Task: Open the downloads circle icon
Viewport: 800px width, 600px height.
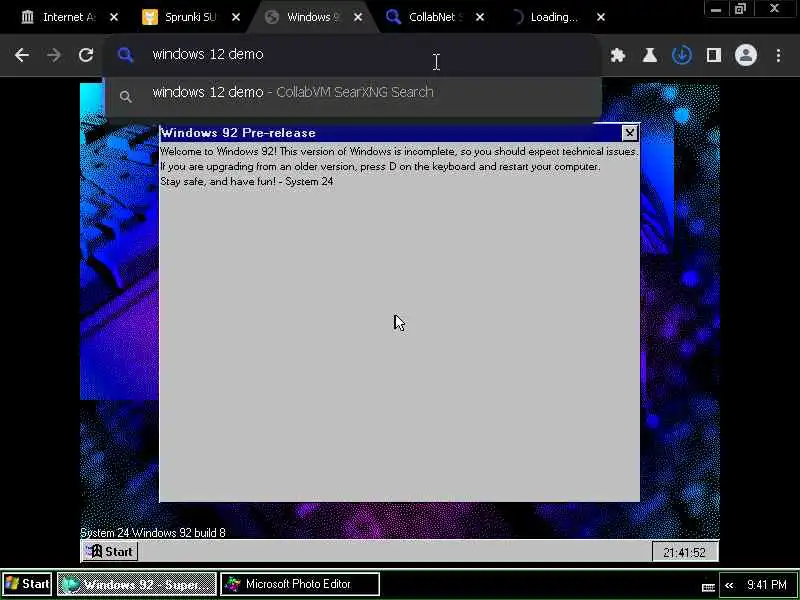Action: coord(682,55)
